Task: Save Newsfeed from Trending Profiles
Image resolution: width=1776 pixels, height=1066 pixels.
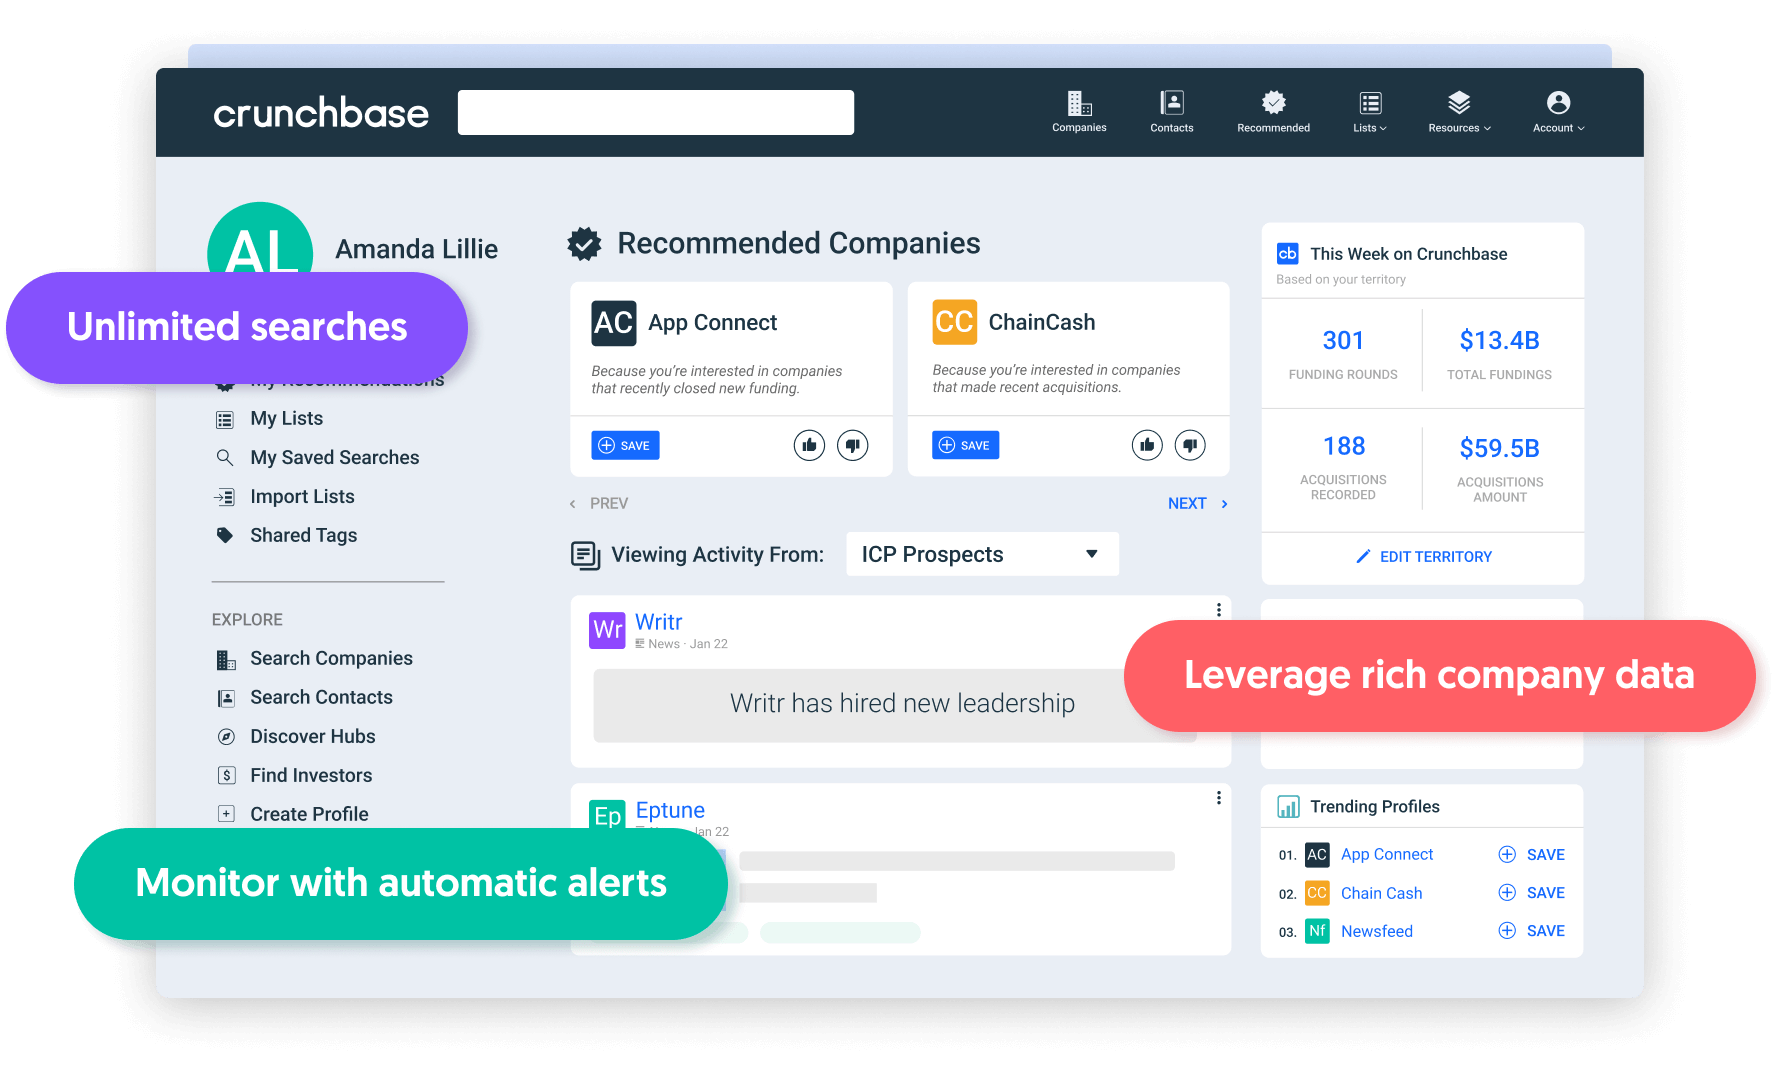Action: 1531,931
